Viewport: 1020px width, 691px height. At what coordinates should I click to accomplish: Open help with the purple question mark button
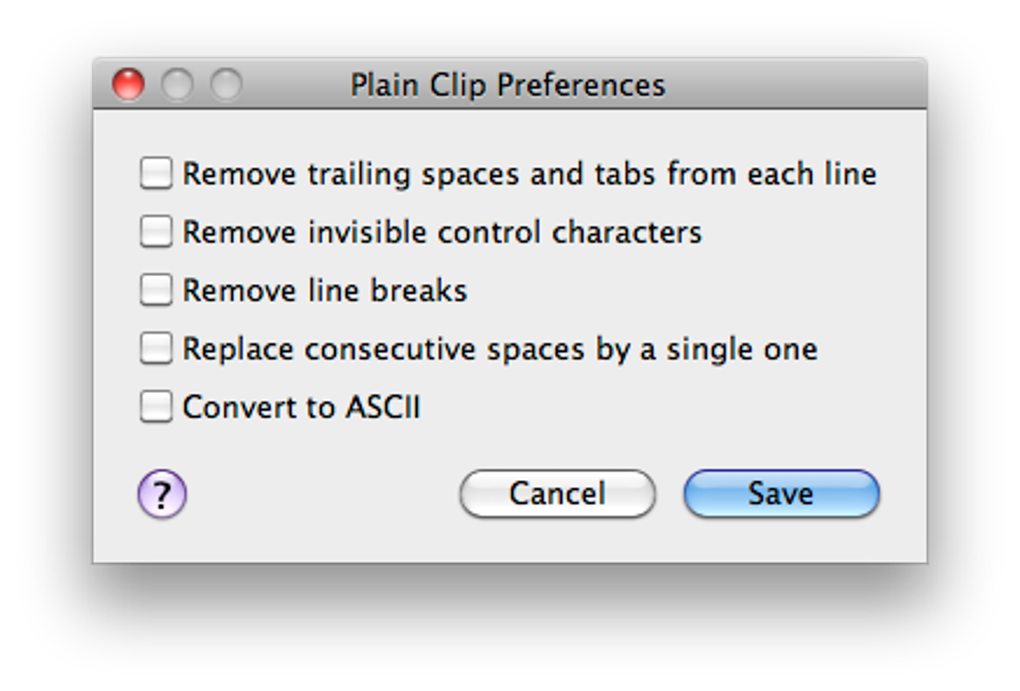[x=162, y=494]
